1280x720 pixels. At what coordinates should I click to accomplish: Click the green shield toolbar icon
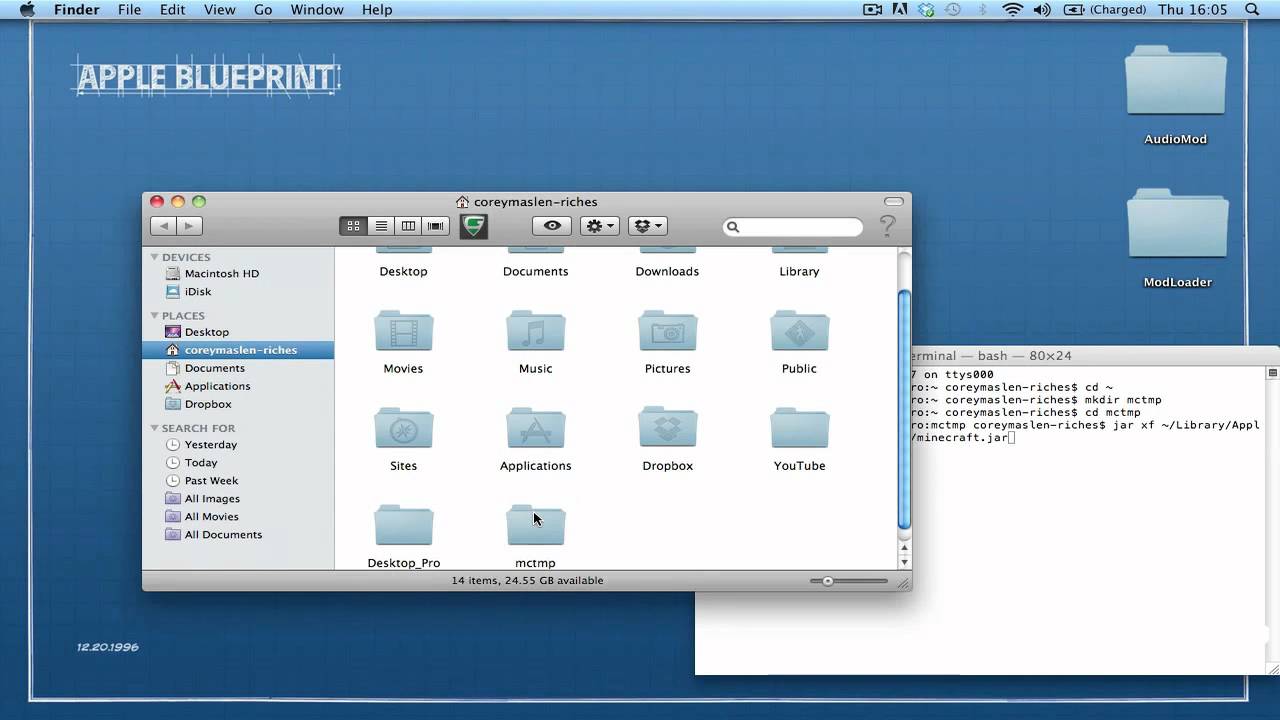tap(474, 226)
